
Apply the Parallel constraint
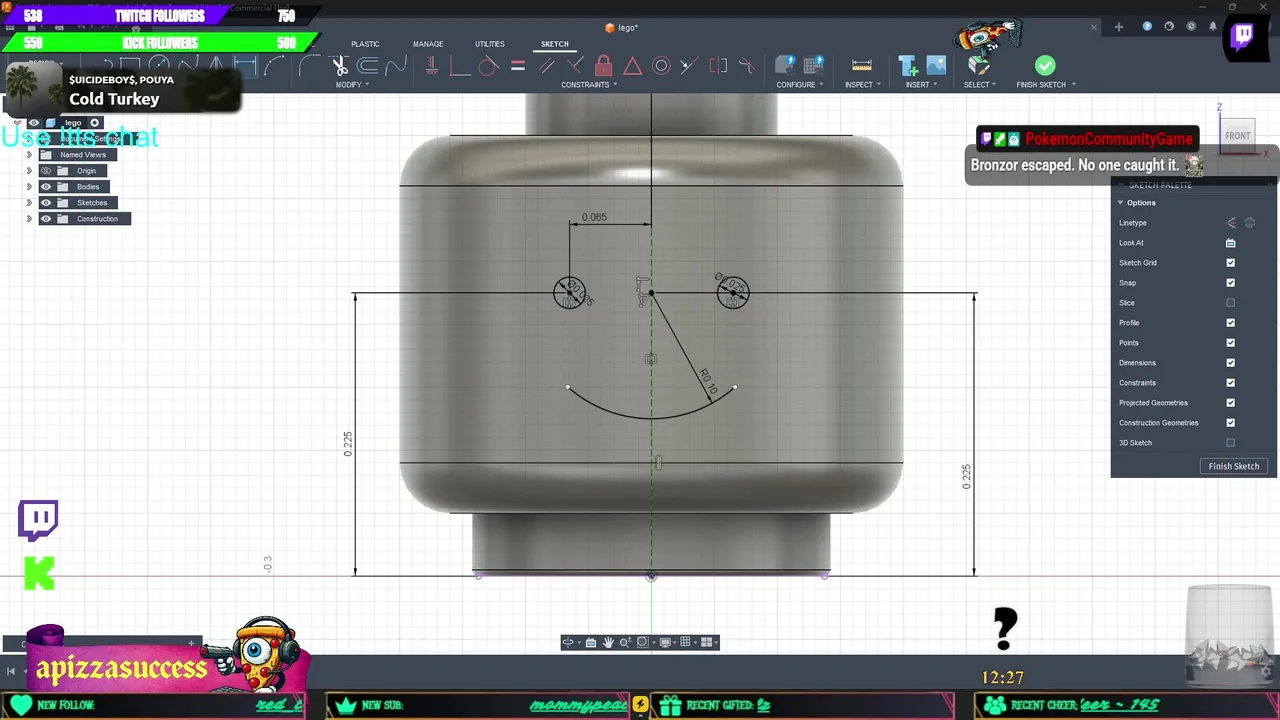546,66
